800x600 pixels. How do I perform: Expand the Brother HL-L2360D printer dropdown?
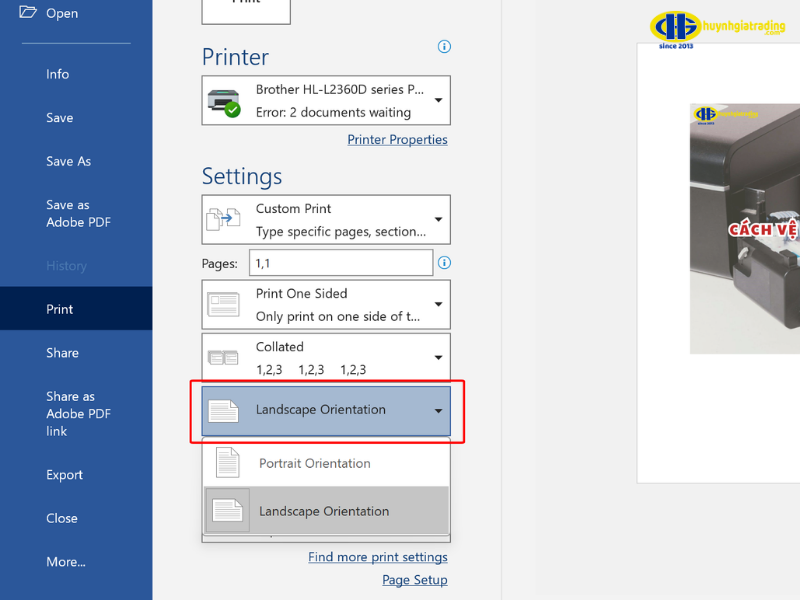coord(438,101)
